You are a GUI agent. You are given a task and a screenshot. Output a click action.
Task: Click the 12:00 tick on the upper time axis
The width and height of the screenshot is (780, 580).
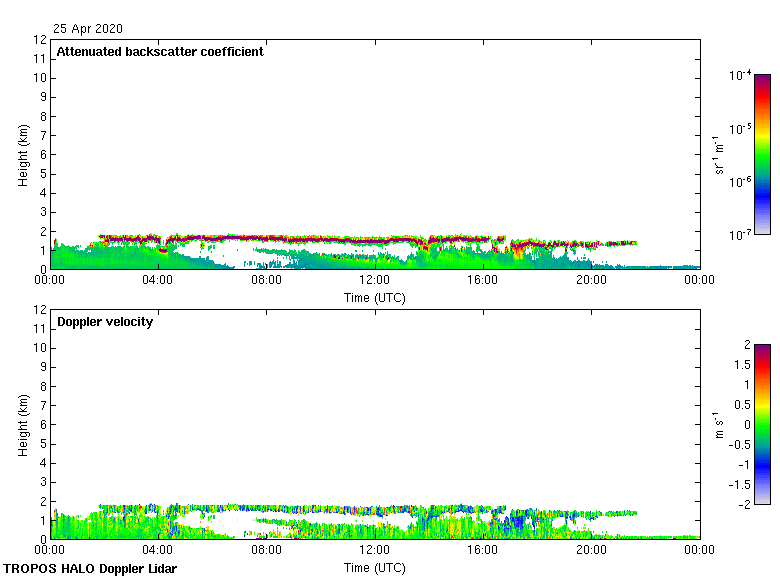374,282
